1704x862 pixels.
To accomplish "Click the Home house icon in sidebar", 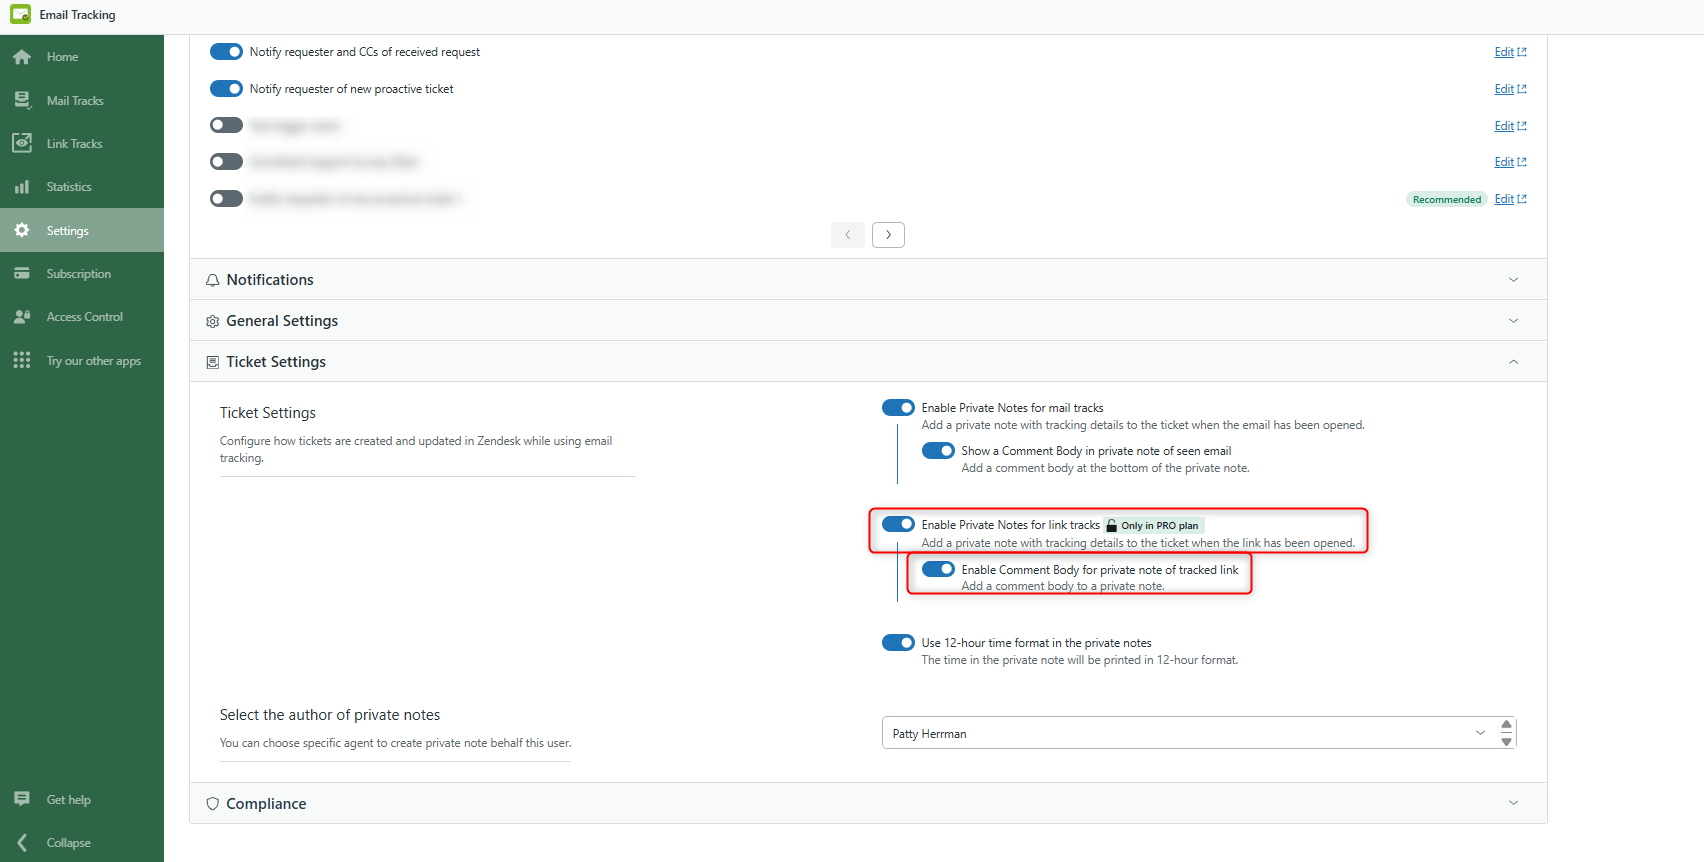I will 22,57.
